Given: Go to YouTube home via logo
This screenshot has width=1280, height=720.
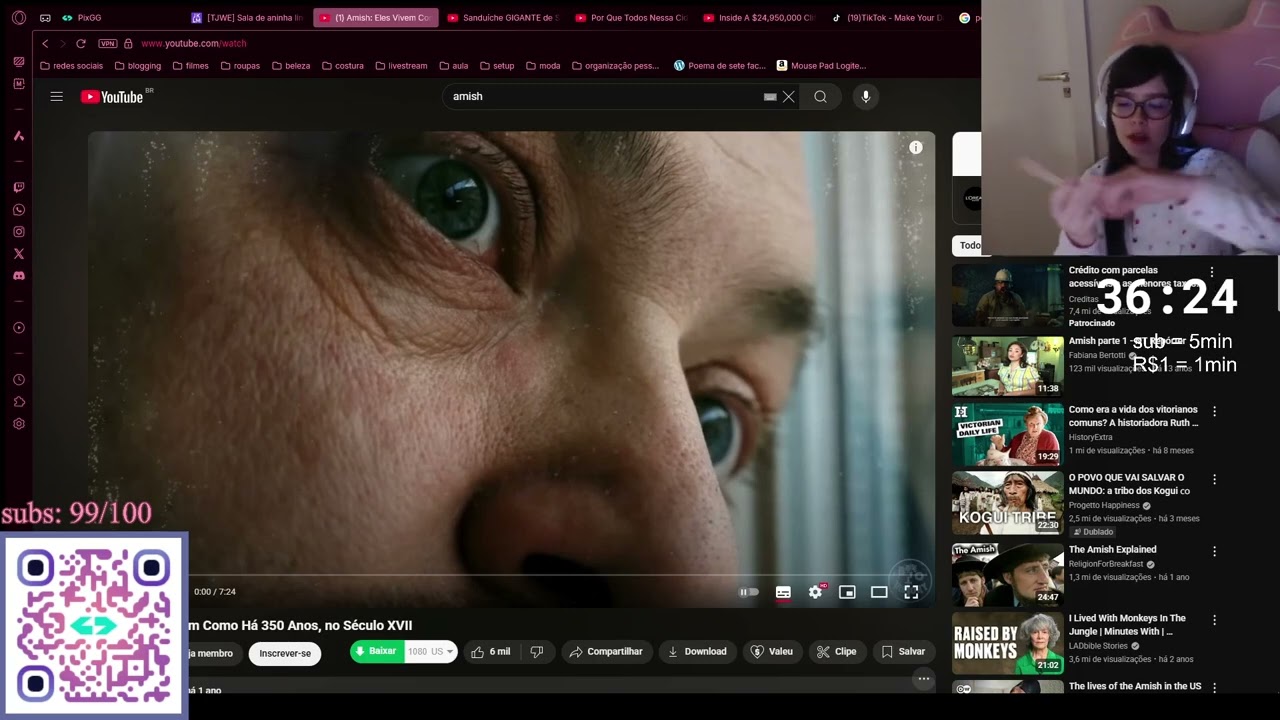Looking at the screenshot, I should (111, 97).
